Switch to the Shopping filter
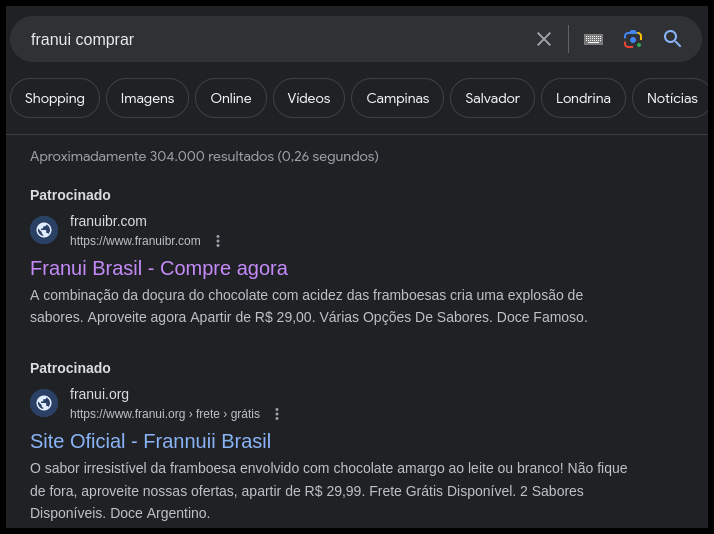 (x=55, y=98)
